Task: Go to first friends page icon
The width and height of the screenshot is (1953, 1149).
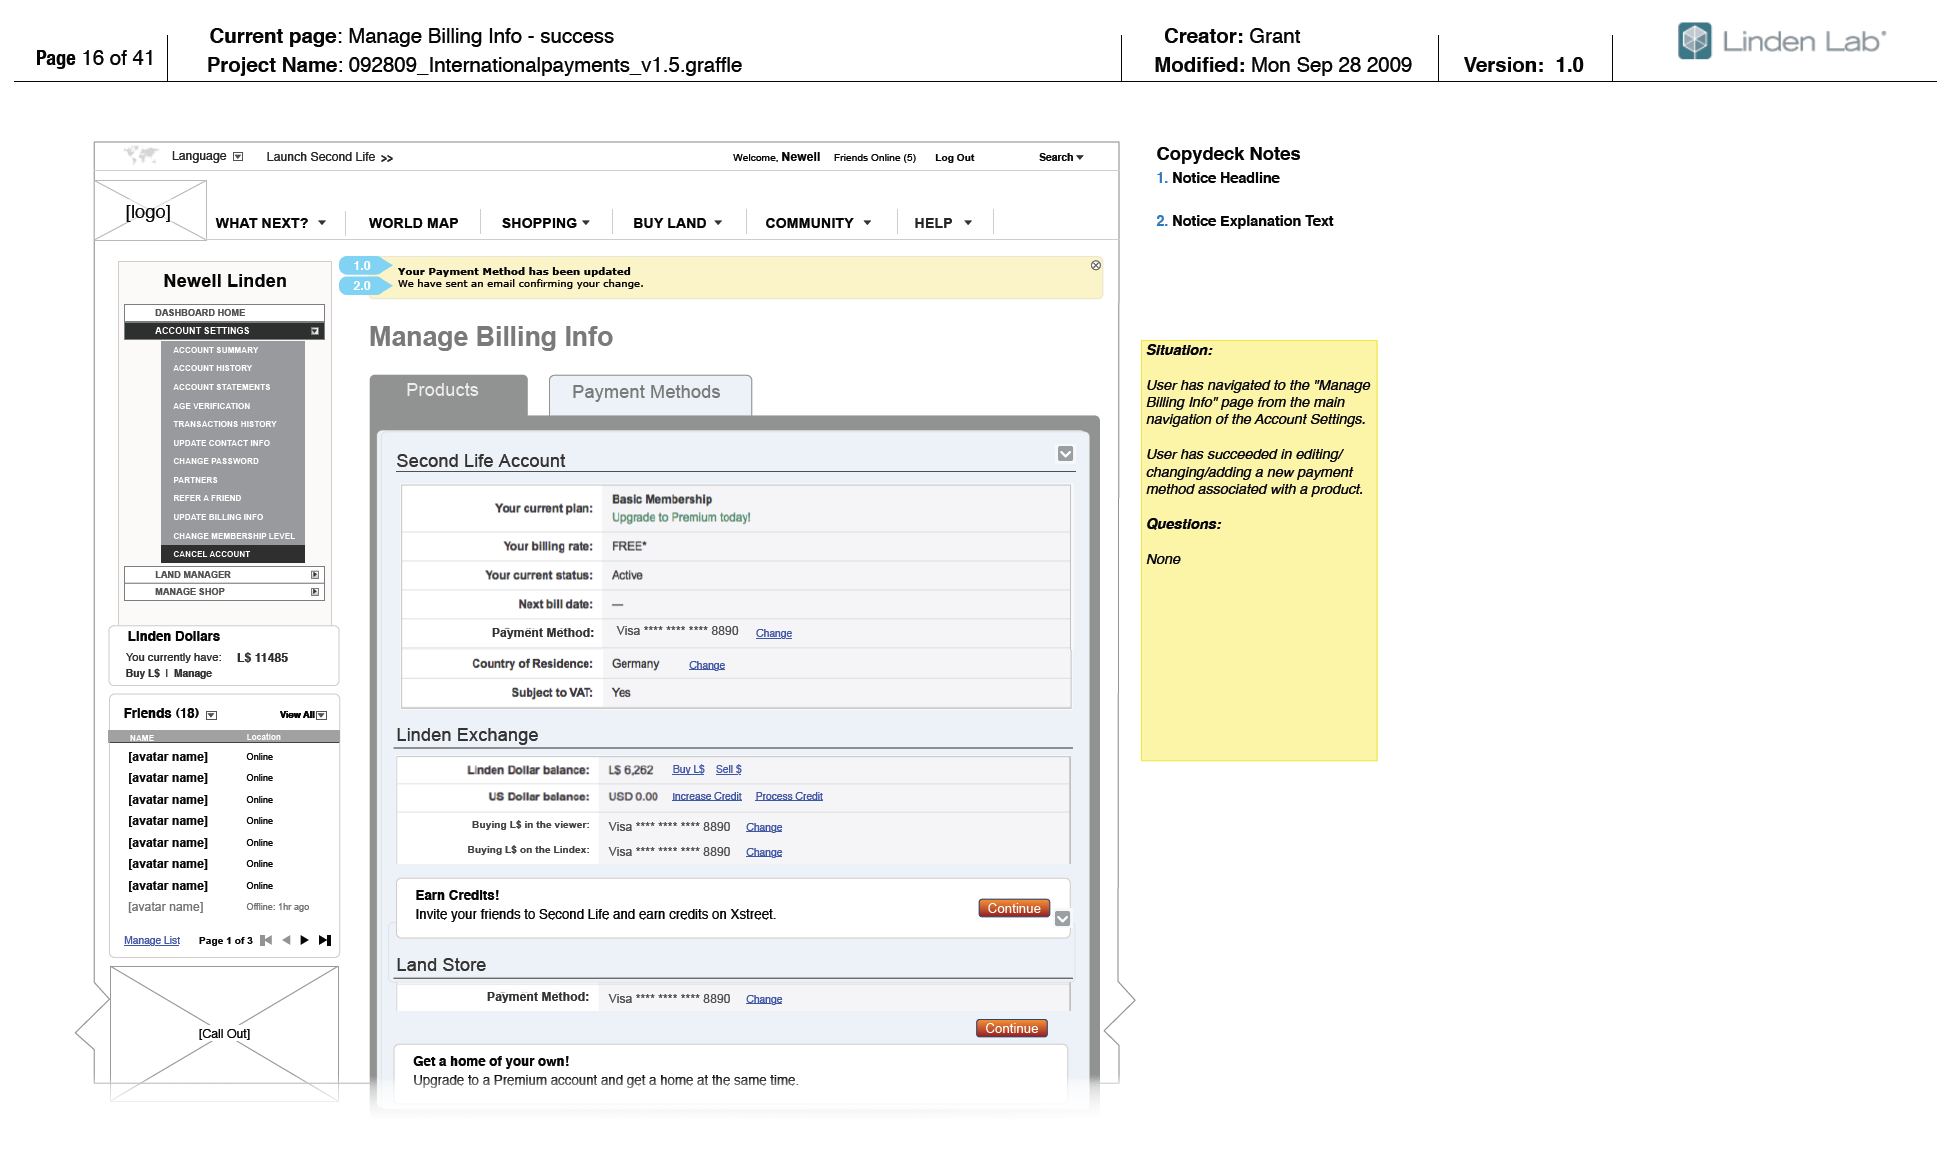Action: (266, 940)
